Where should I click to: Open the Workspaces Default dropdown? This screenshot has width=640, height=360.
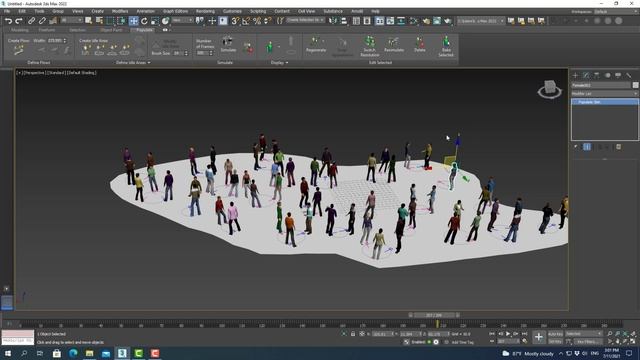pyautogui.click(x=615, y=11)
